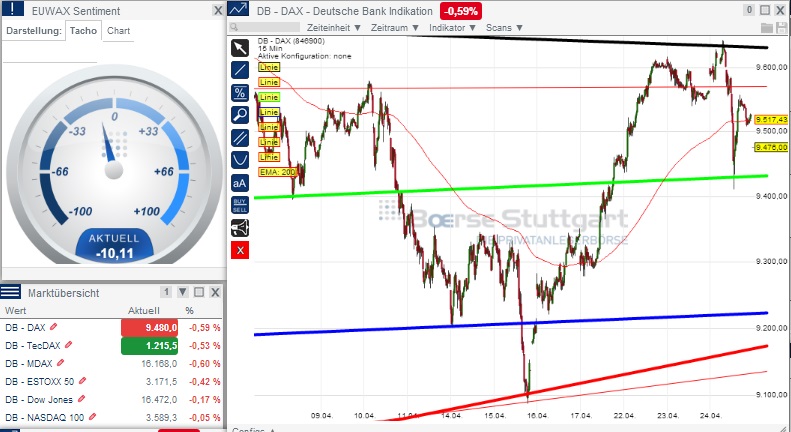Select the DB - NASDAQ 100 row name

[44, 417]
